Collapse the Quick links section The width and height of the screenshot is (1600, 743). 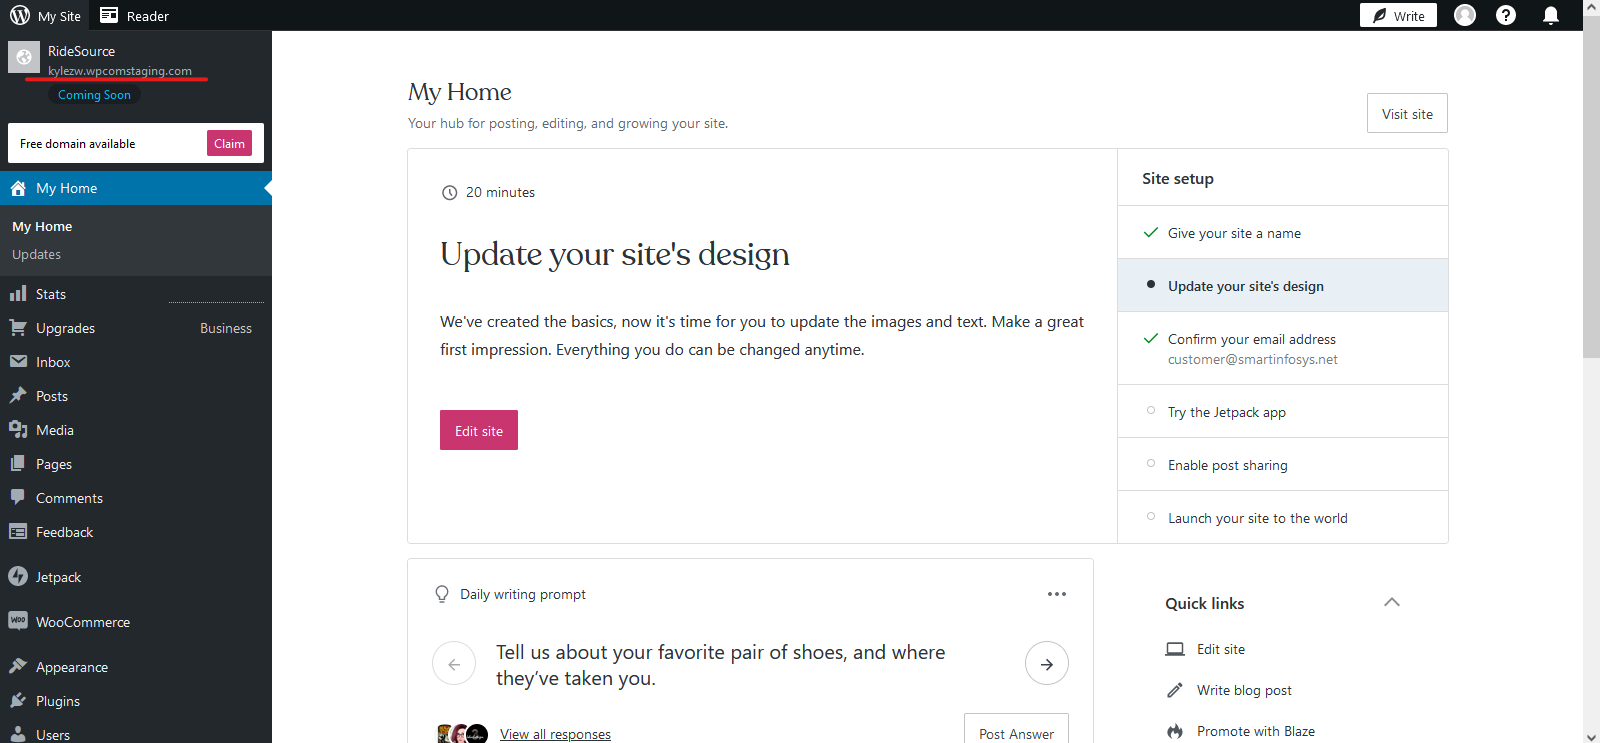coord(1392,603)
